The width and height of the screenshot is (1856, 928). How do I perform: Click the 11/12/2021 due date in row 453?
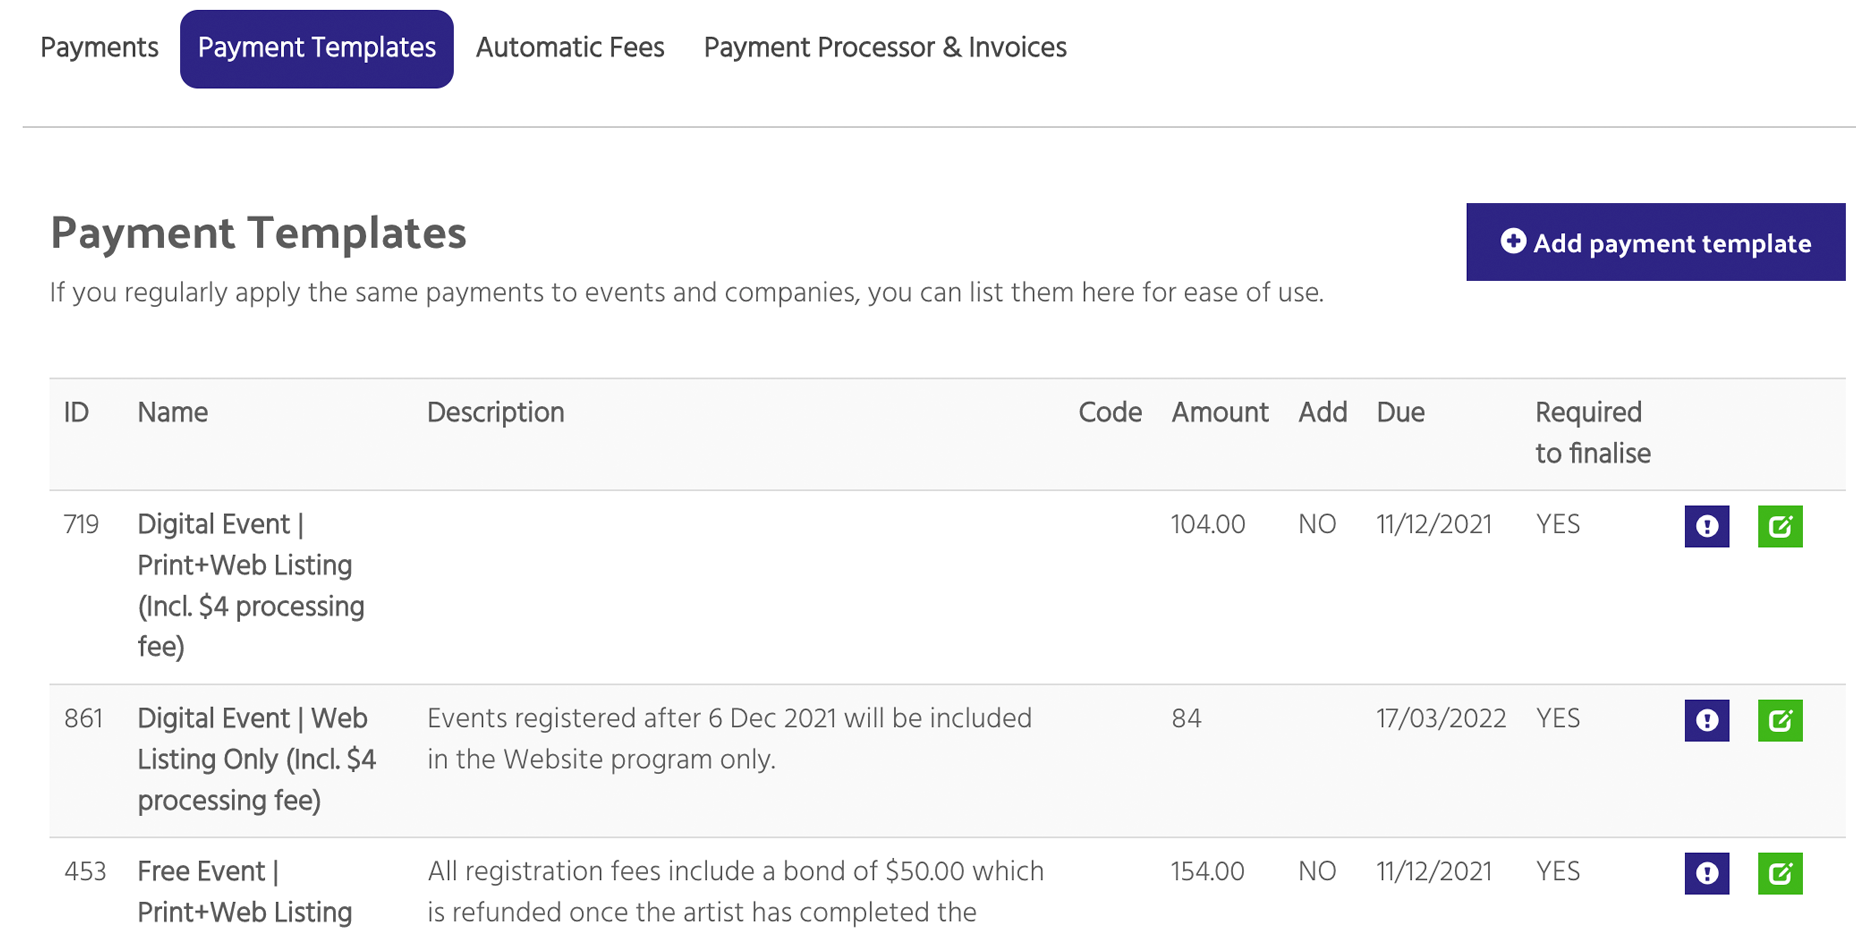(x=1434, y=872)
